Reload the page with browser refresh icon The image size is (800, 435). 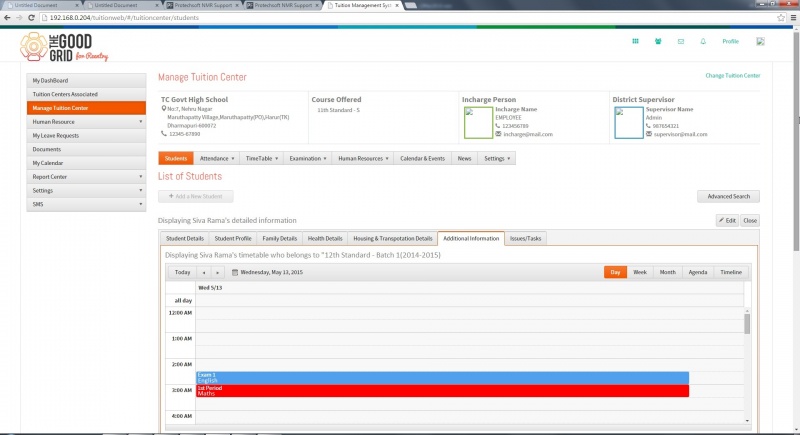31,17
